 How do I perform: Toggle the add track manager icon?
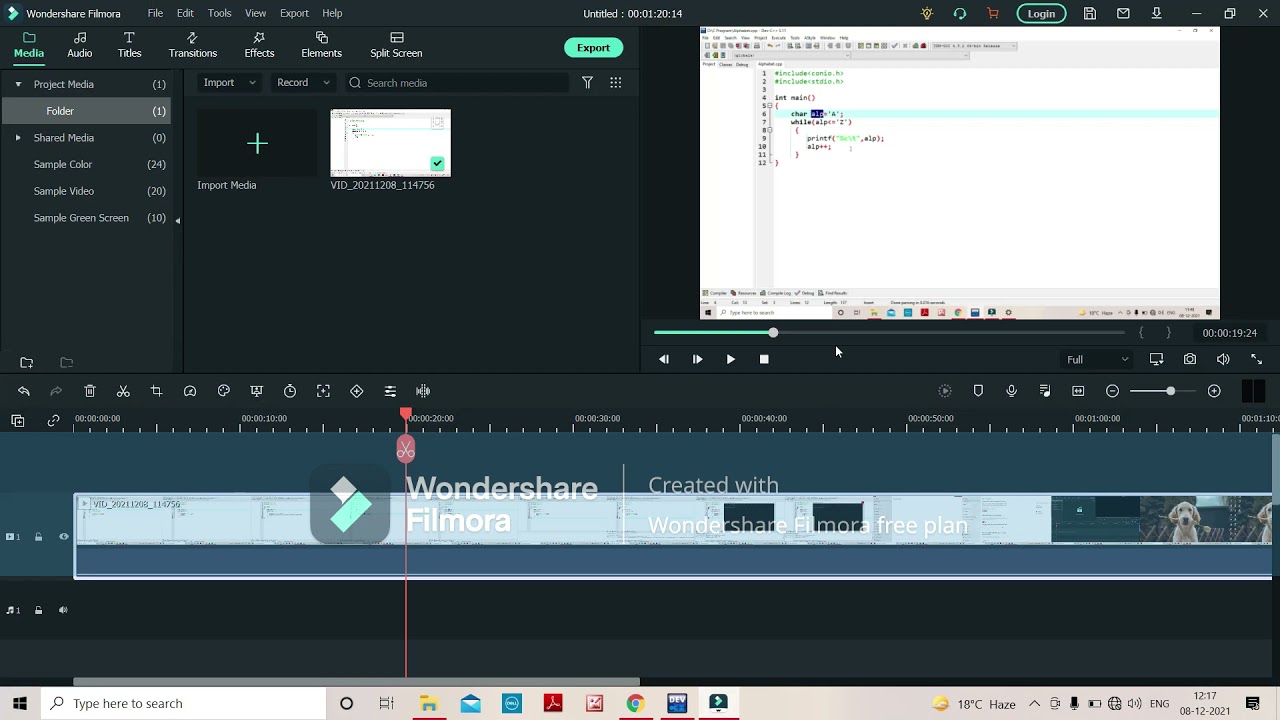point(18,421)
